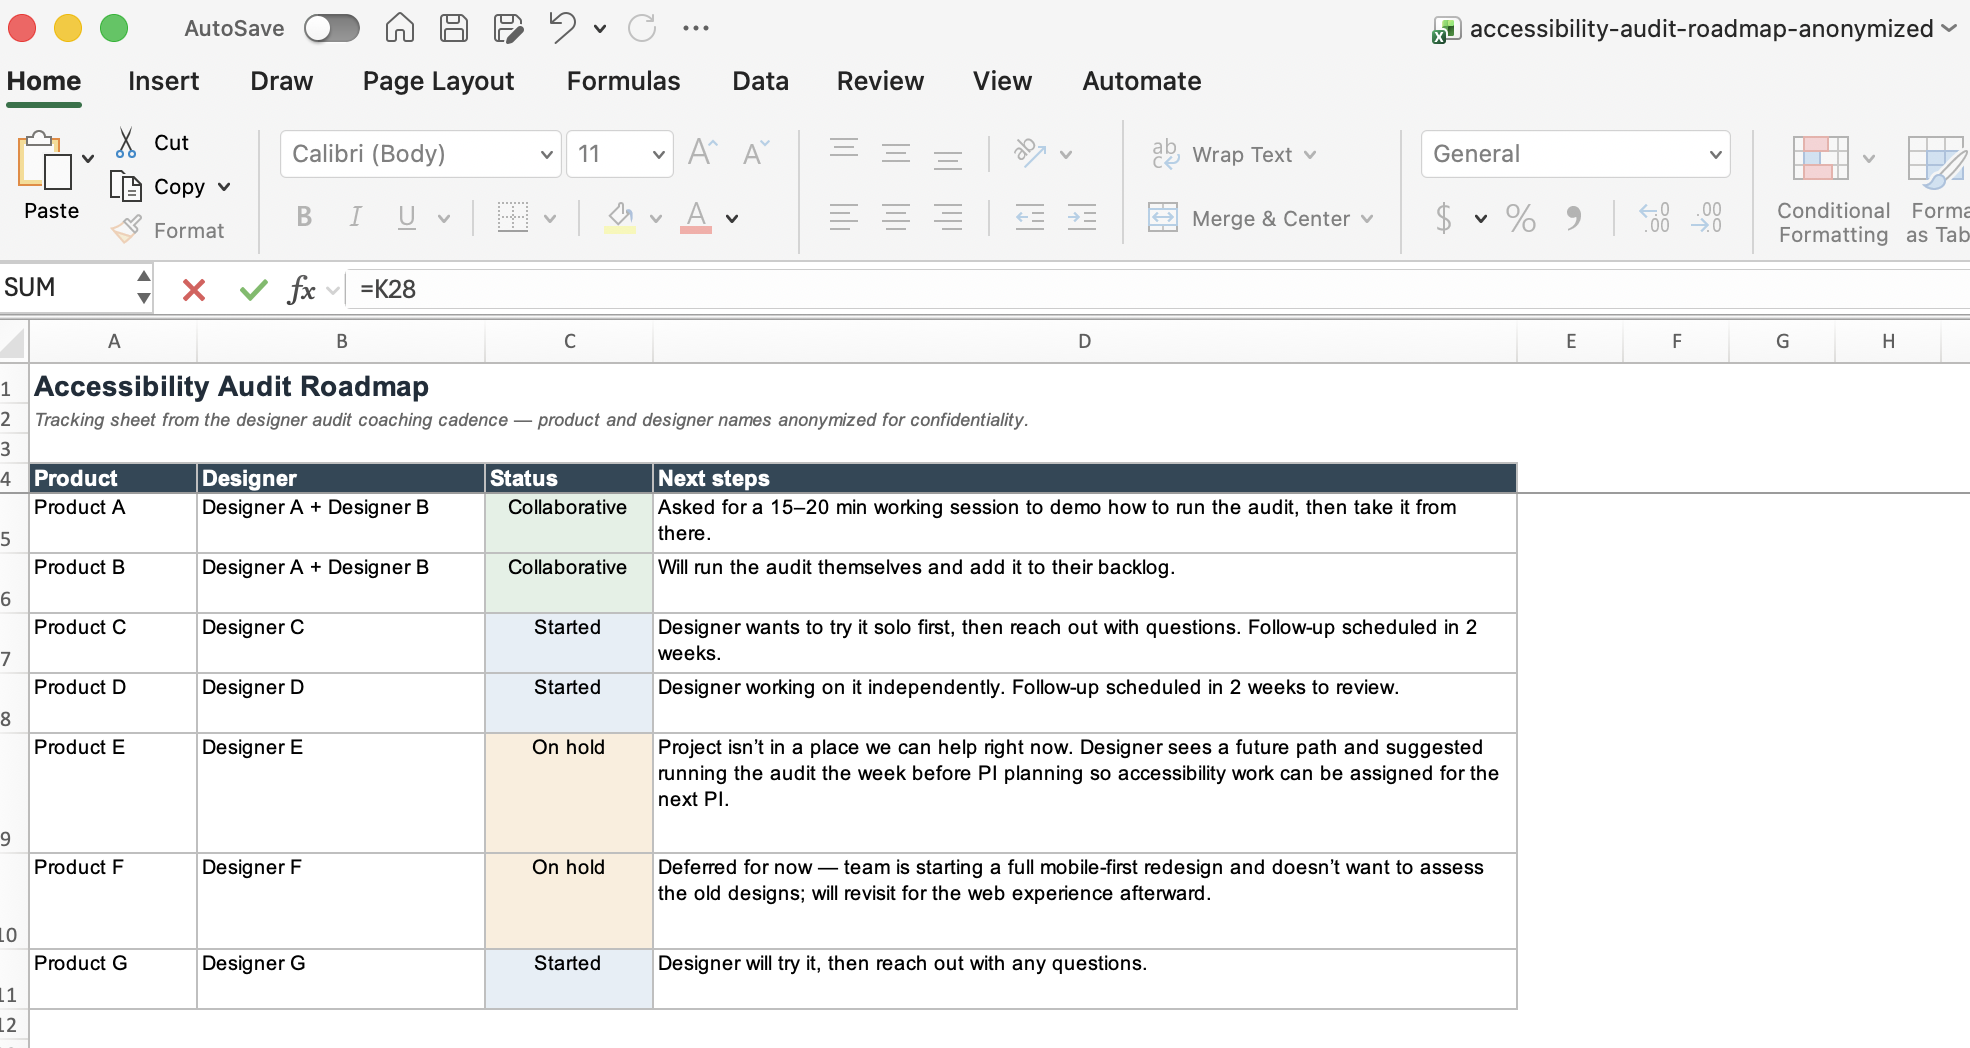Increase decimal places

click(x=1654, y=217)
